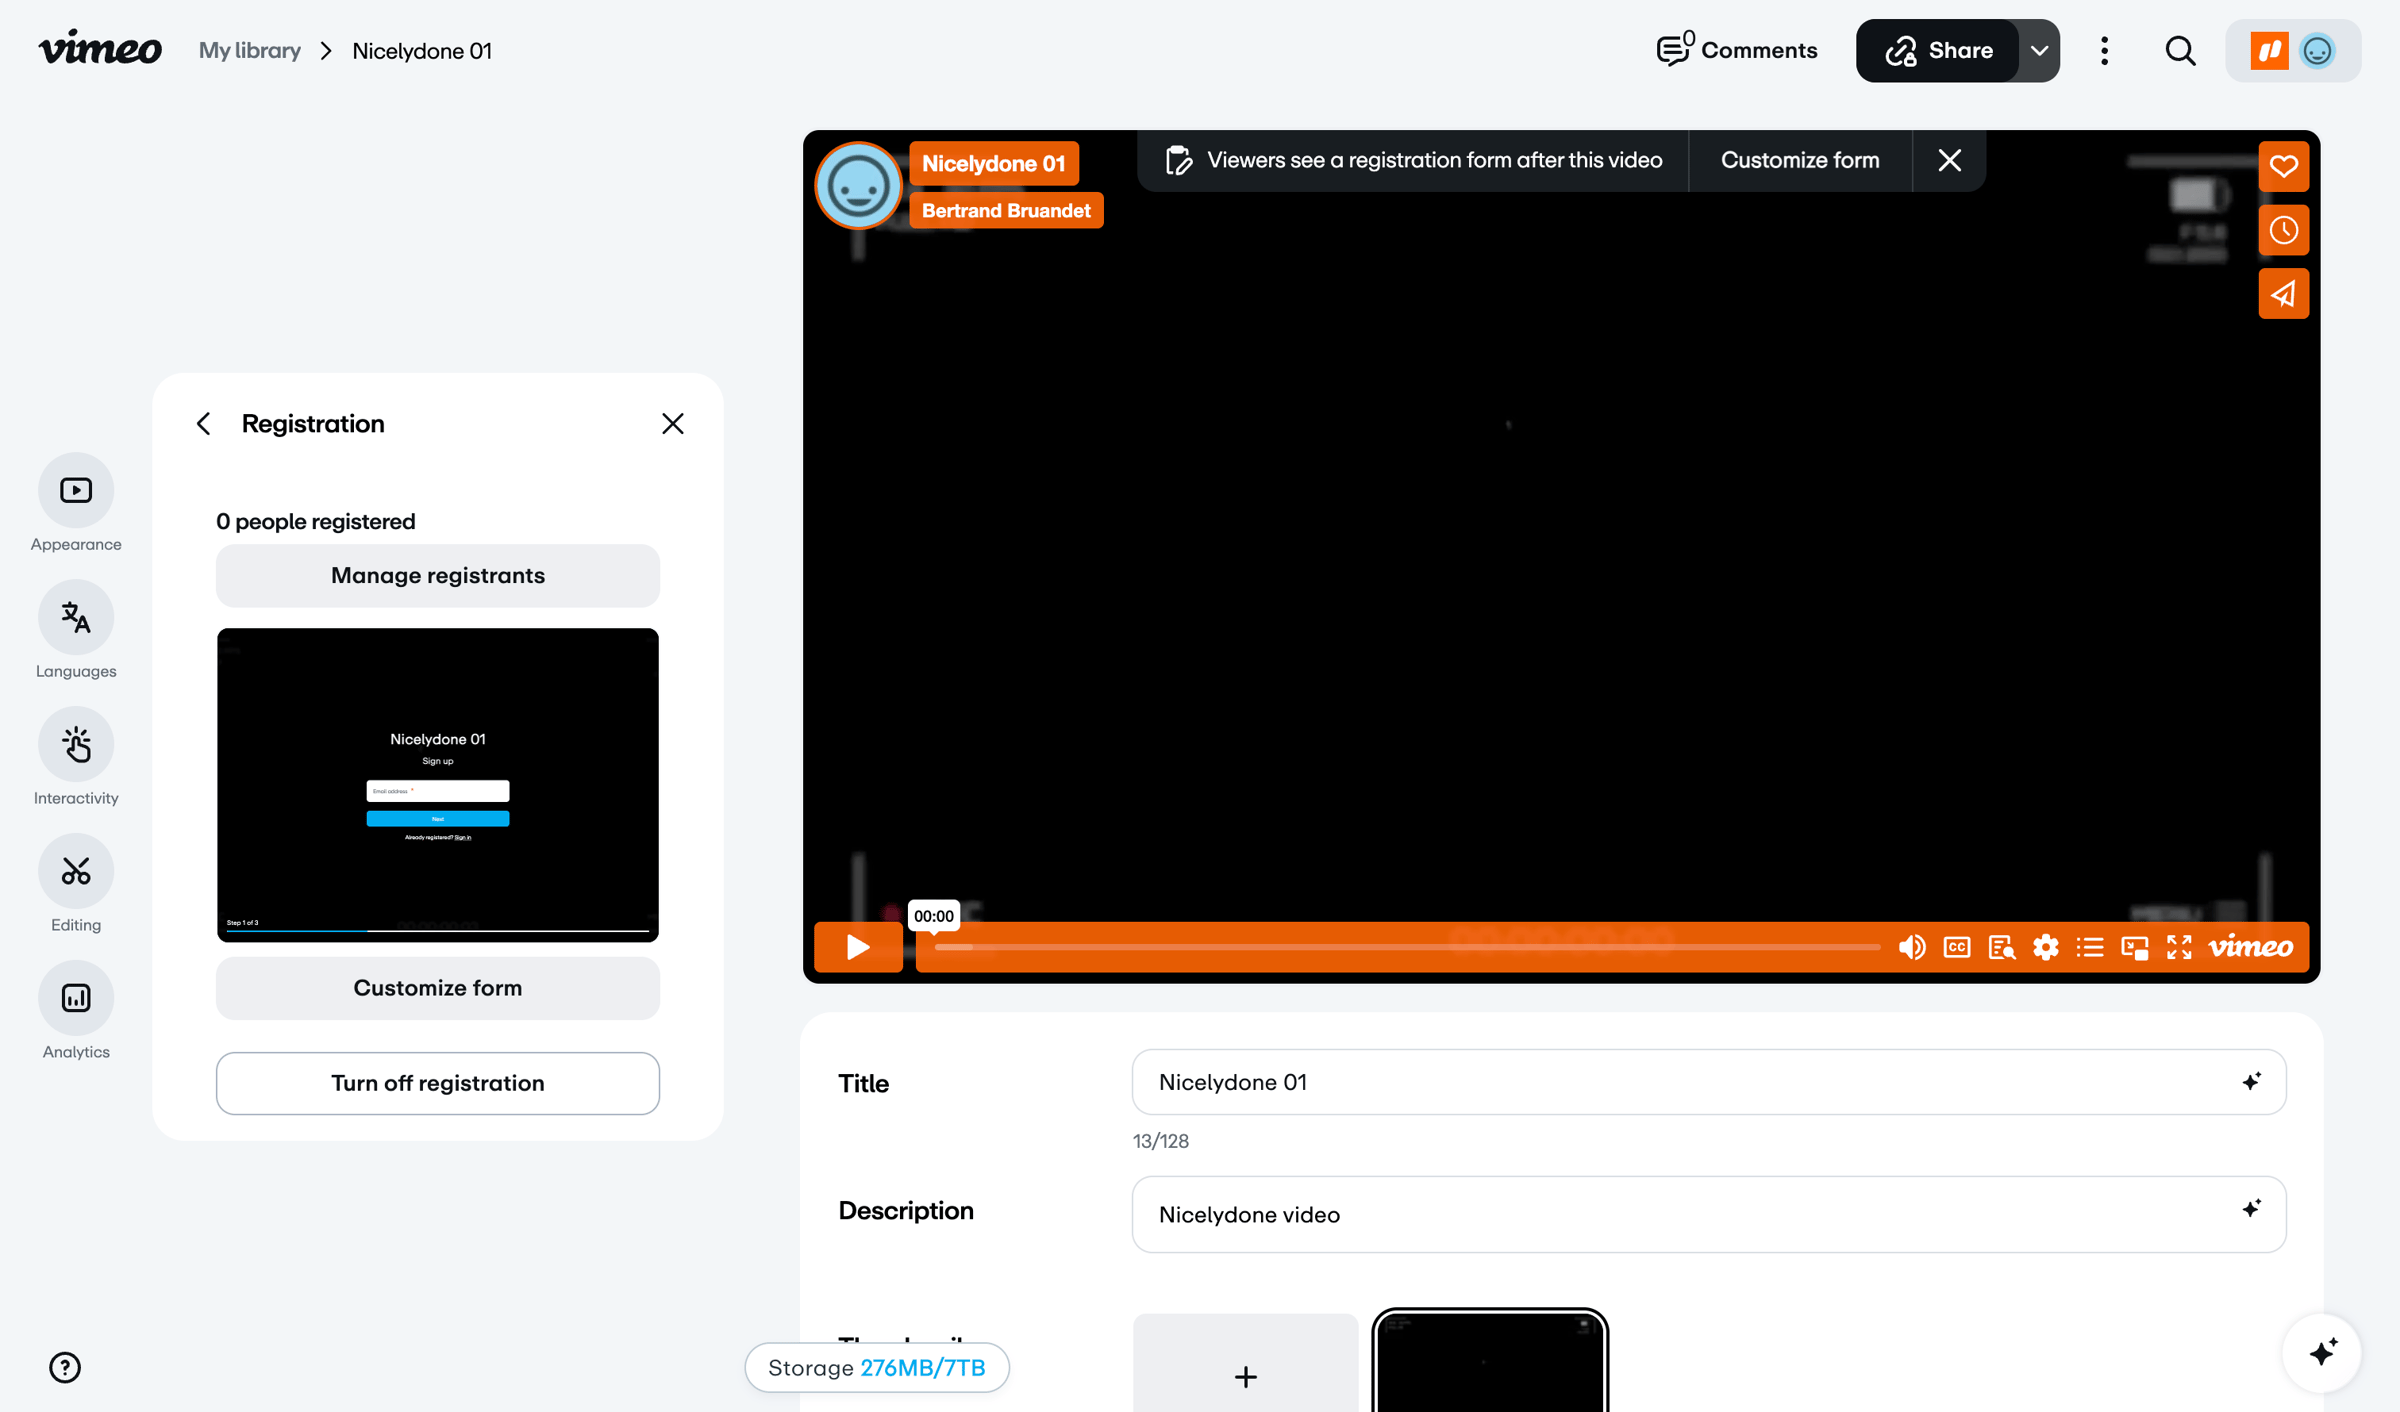Navigate to My library breadcrumb
2400x1412 pixels.
[x=250, y=50]
